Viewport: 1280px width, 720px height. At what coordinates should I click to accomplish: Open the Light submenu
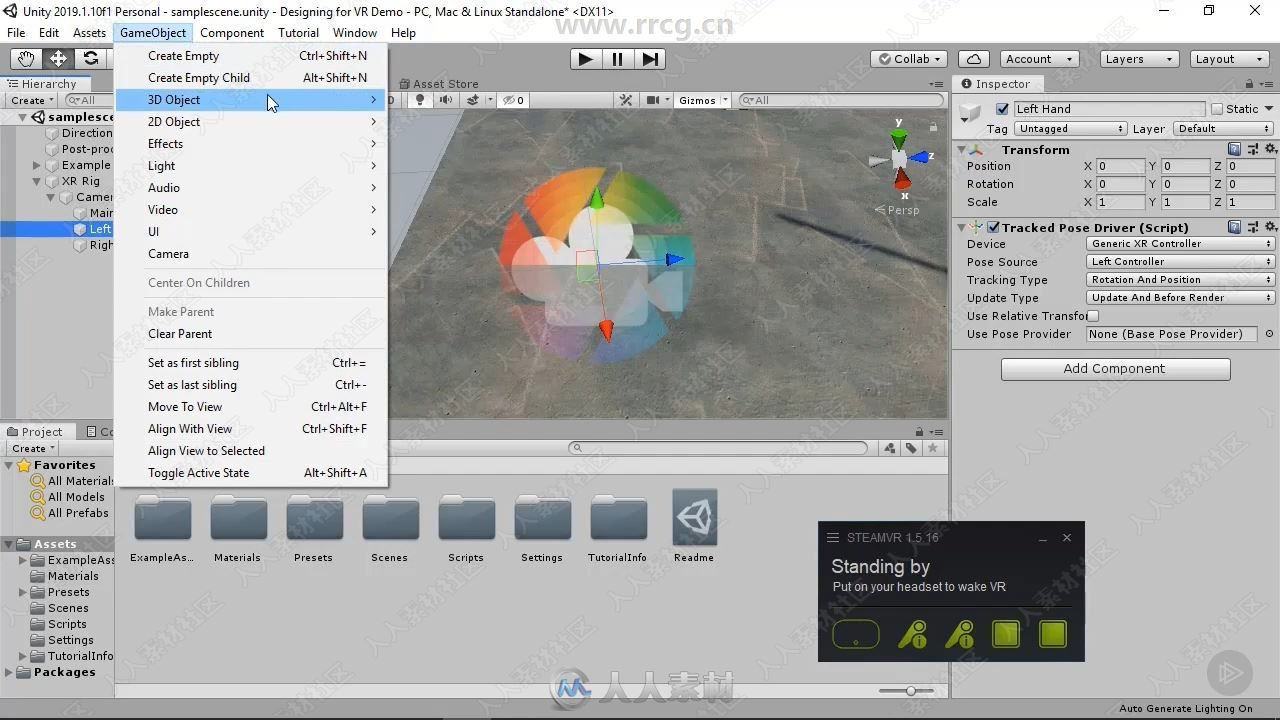251,166
